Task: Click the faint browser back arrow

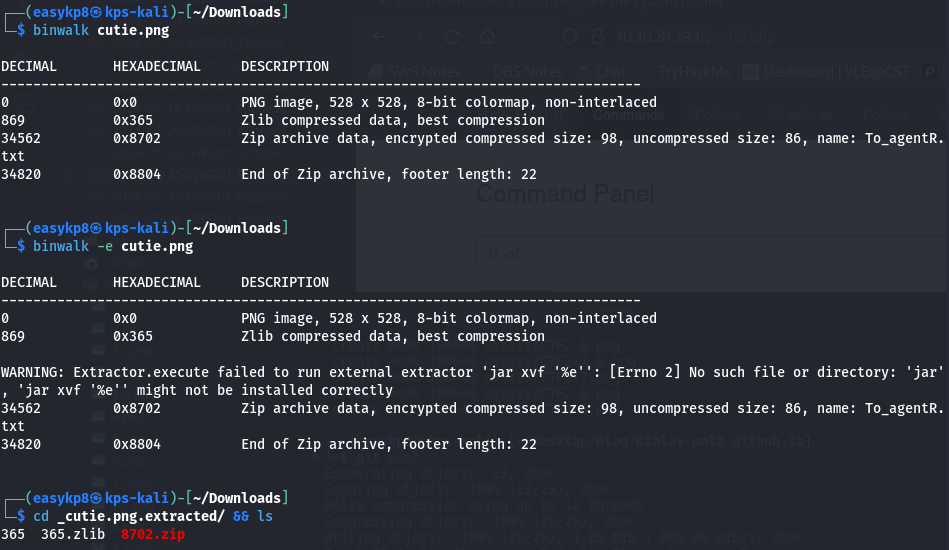Action: click(x=380, y=37)
